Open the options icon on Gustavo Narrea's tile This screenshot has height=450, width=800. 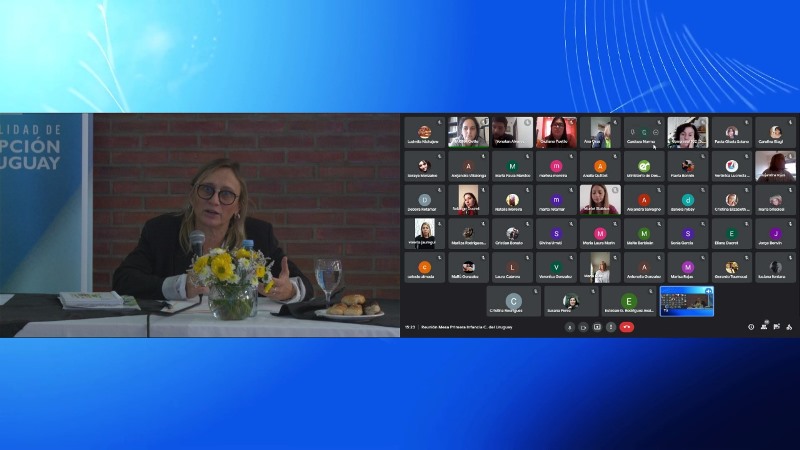pos(655,132)
